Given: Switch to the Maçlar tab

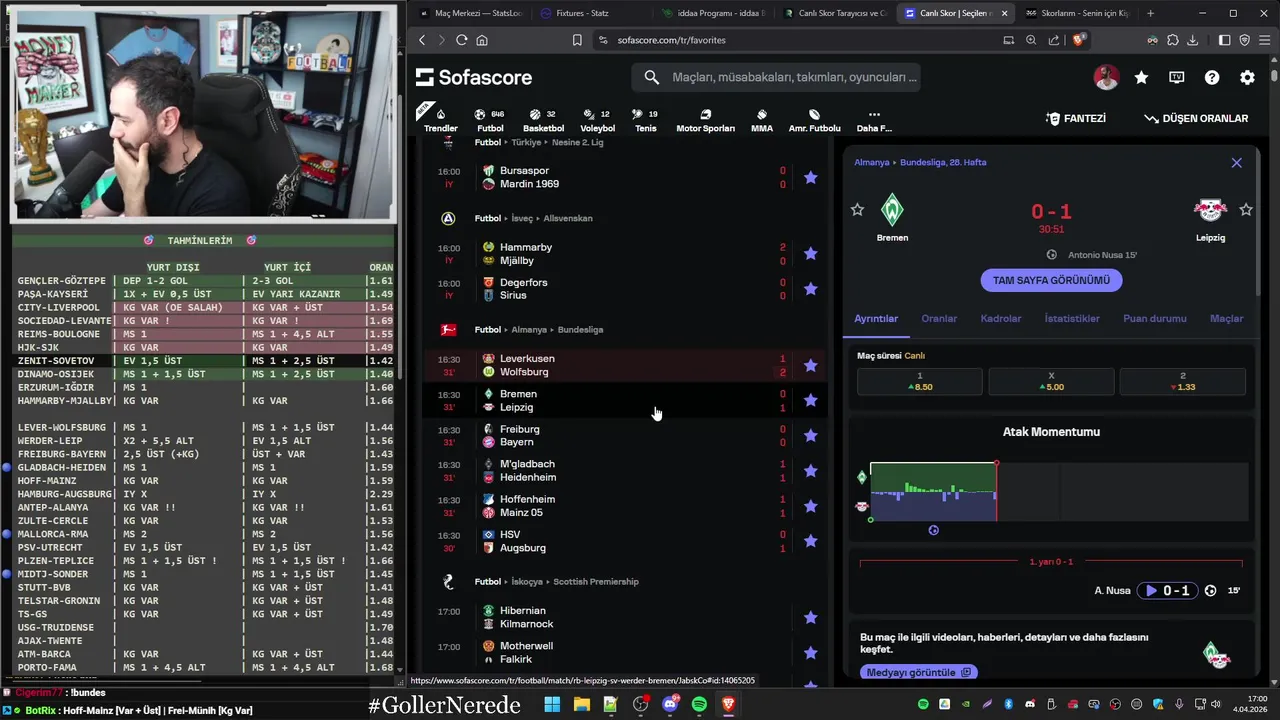Looking at the screenshot, I should pos(1226,318).
